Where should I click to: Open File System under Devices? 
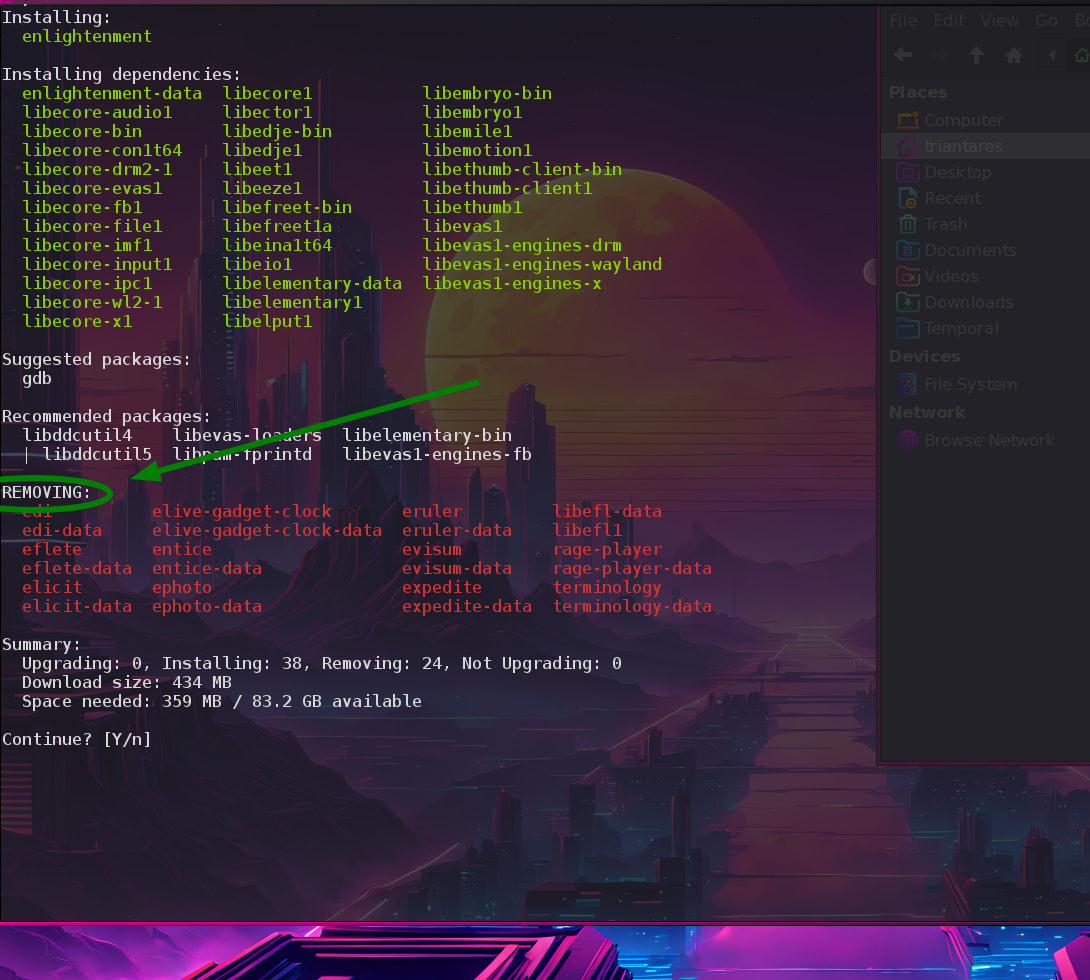click(x=970, y=384)
